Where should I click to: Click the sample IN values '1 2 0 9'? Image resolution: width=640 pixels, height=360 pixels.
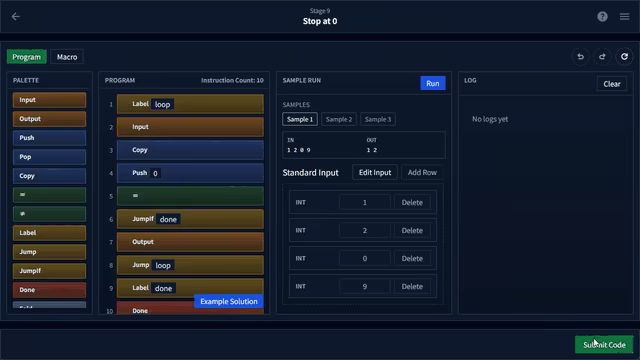tap(299, 150)
